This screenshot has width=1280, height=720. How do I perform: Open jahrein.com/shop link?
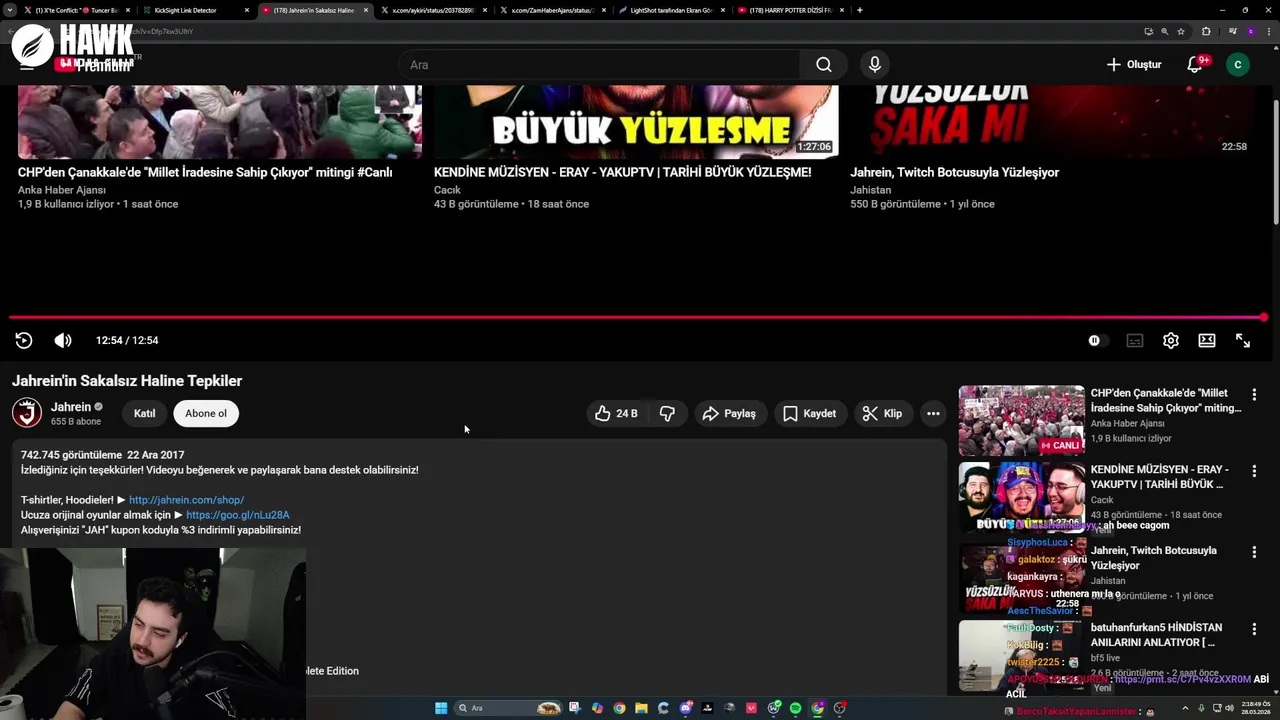coord(186,500)
